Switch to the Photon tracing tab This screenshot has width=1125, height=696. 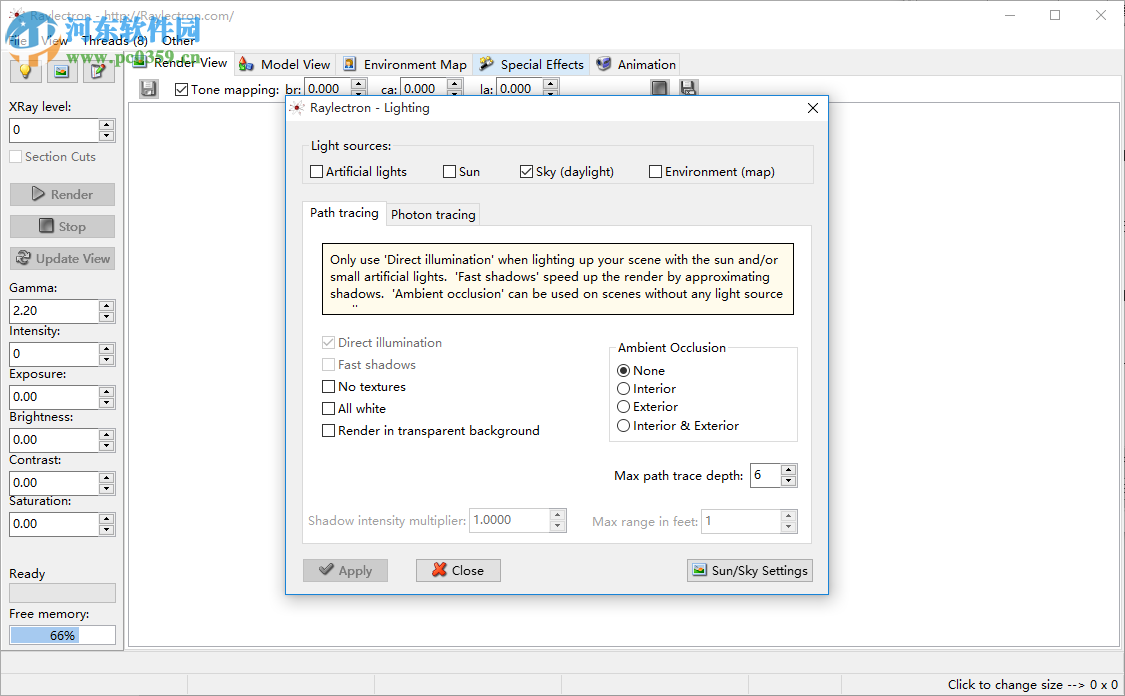[x=433, y=214]
